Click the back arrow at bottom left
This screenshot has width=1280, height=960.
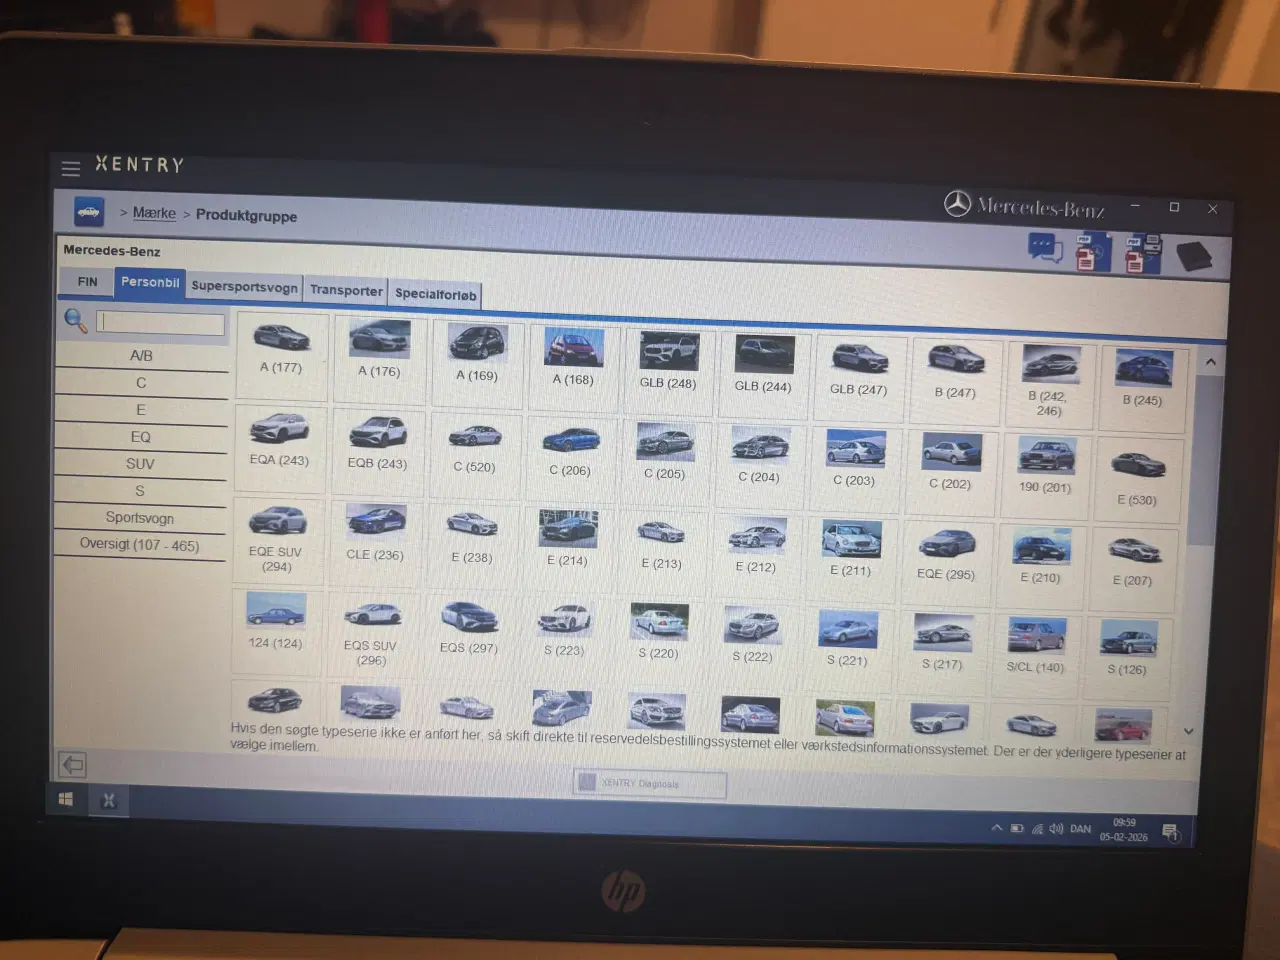(72, 764)
